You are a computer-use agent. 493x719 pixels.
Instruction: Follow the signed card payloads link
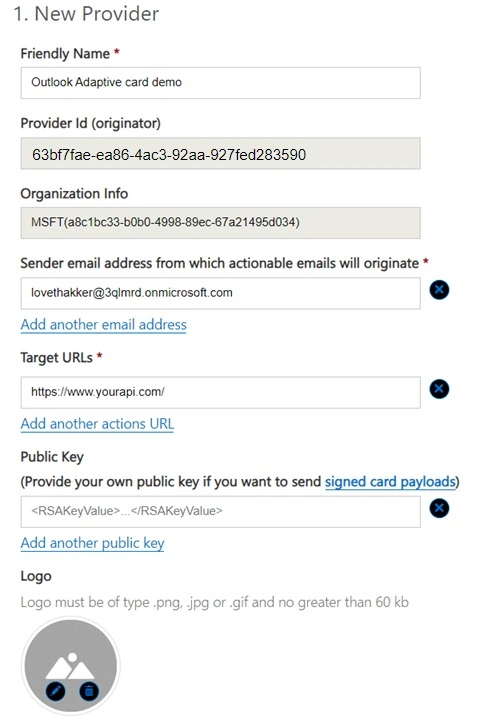390,481
